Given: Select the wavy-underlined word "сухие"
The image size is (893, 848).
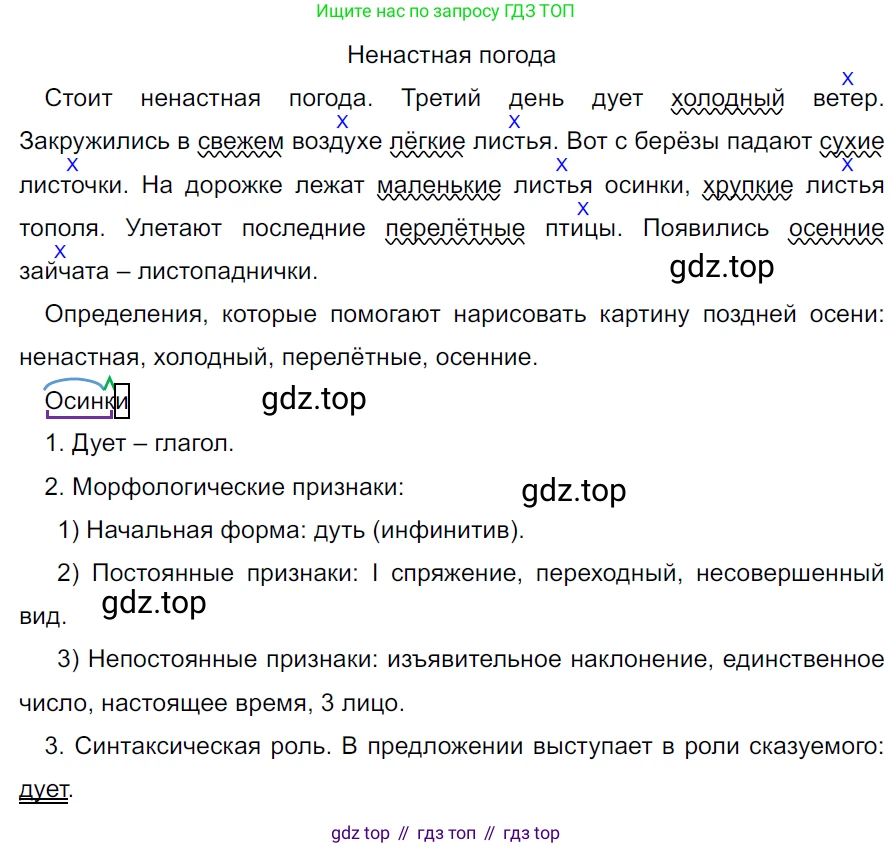Looking at the screenshot, I should [x=852, y=142].
